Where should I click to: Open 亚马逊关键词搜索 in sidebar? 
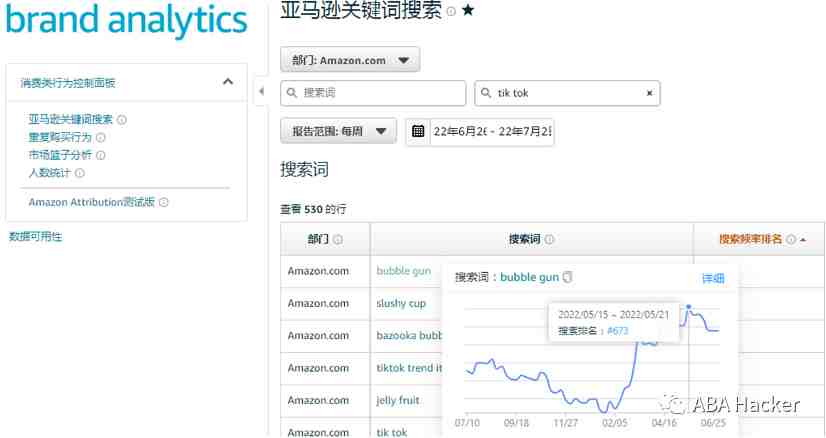[71, 120]
